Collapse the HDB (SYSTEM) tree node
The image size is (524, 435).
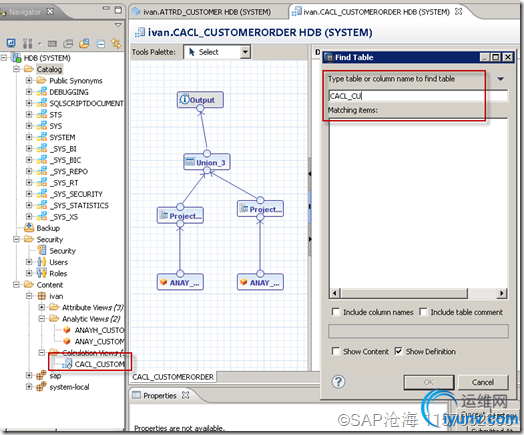[x=4, y=58]
